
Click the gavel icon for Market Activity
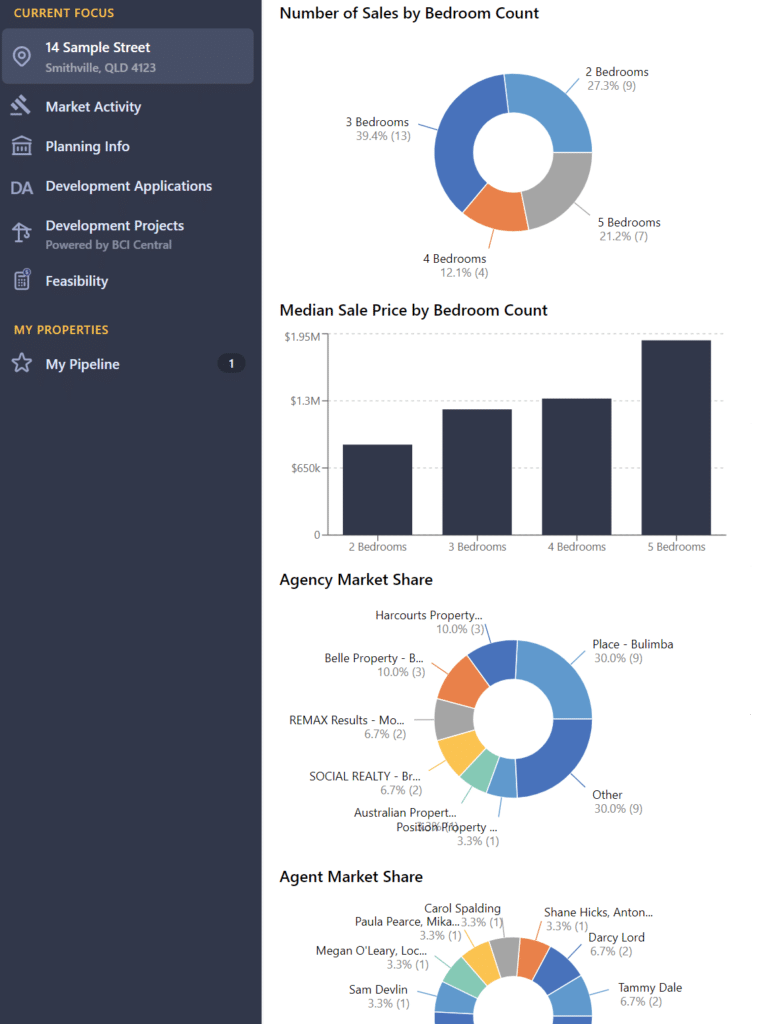[21, 106]
